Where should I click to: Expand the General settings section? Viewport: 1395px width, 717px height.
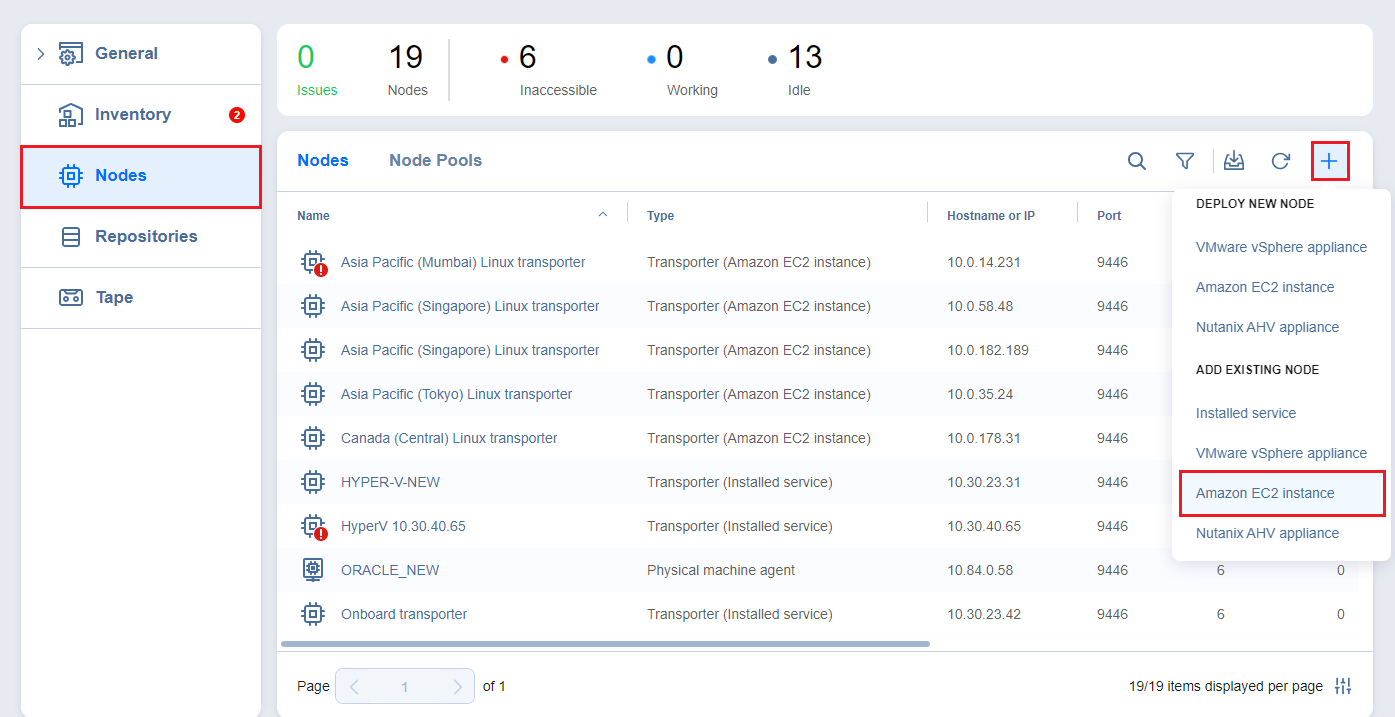pos(41,54)
